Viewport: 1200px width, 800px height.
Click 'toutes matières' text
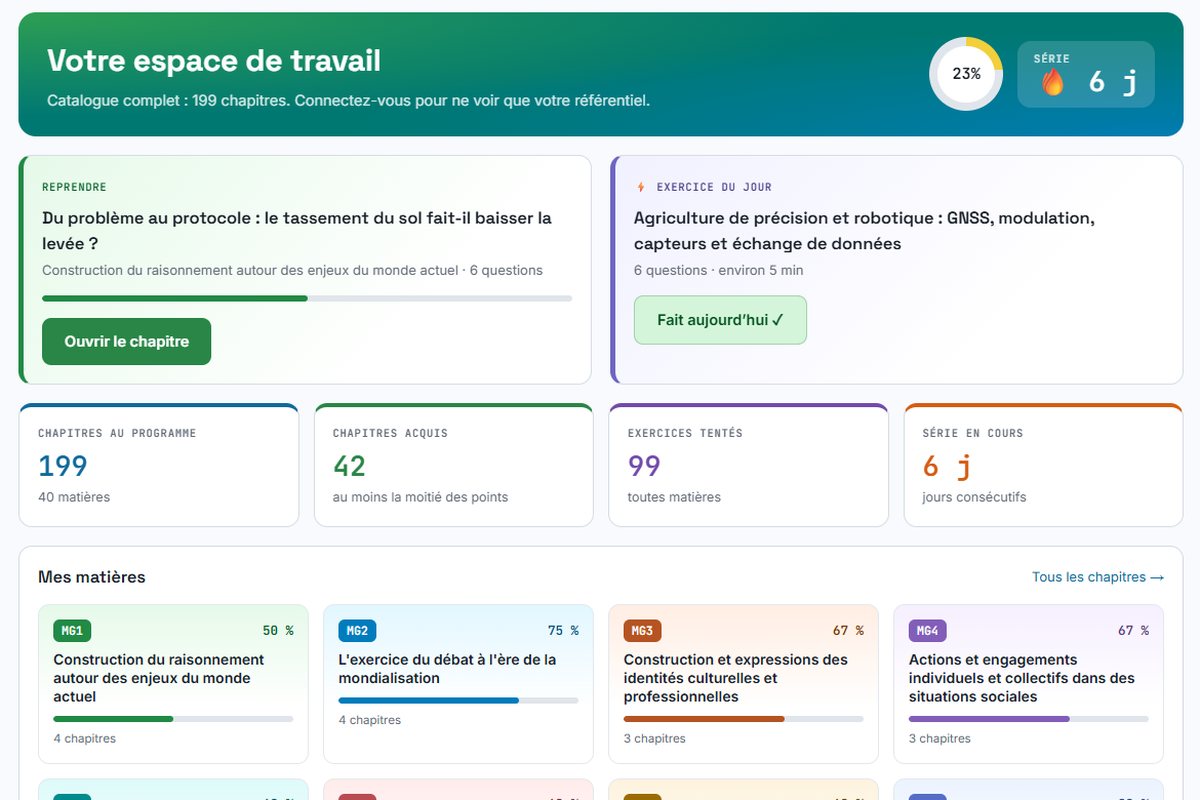tap(674, 497)
